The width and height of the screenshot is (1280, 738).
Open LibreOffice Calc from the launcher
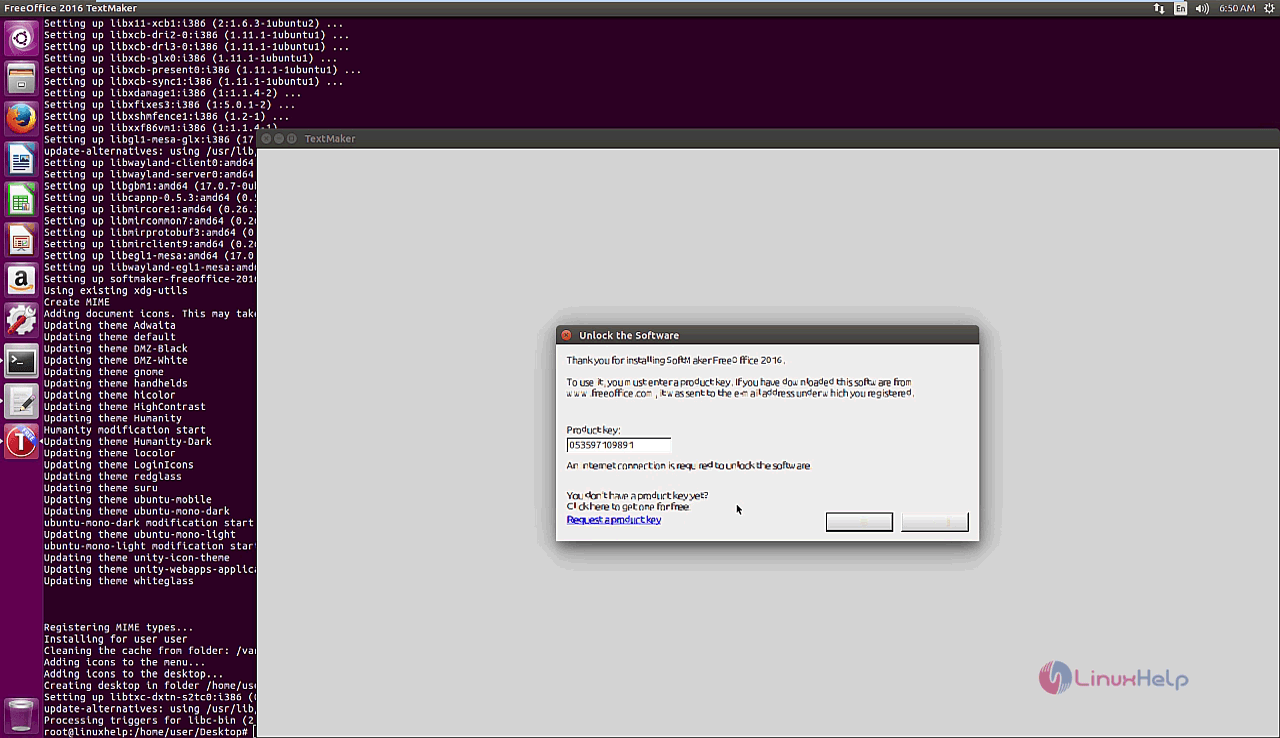pyautogui.click(x=21, y=200)
